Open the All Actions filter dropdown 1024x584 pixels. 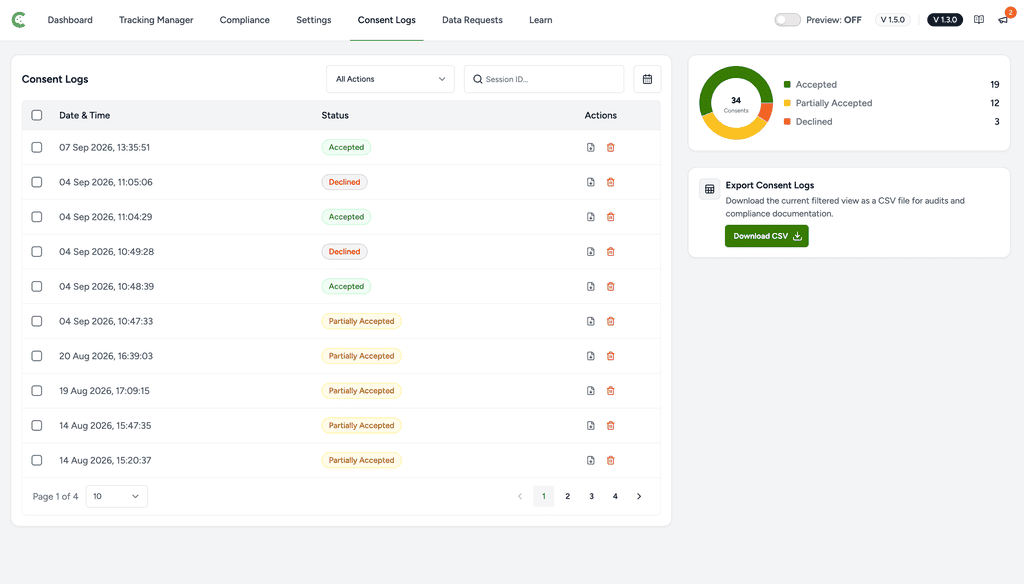[x=391, y=79]
